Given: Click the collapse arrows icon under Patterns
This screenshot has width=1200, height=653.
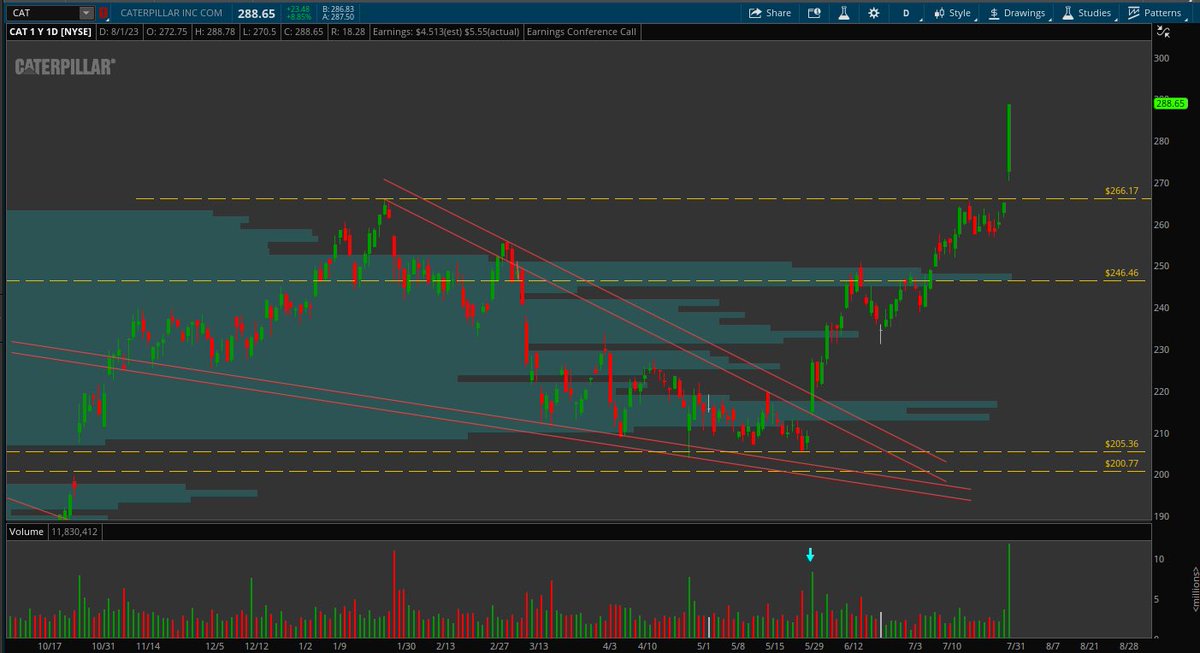Looking at the screenshot, I should 1162,31.
